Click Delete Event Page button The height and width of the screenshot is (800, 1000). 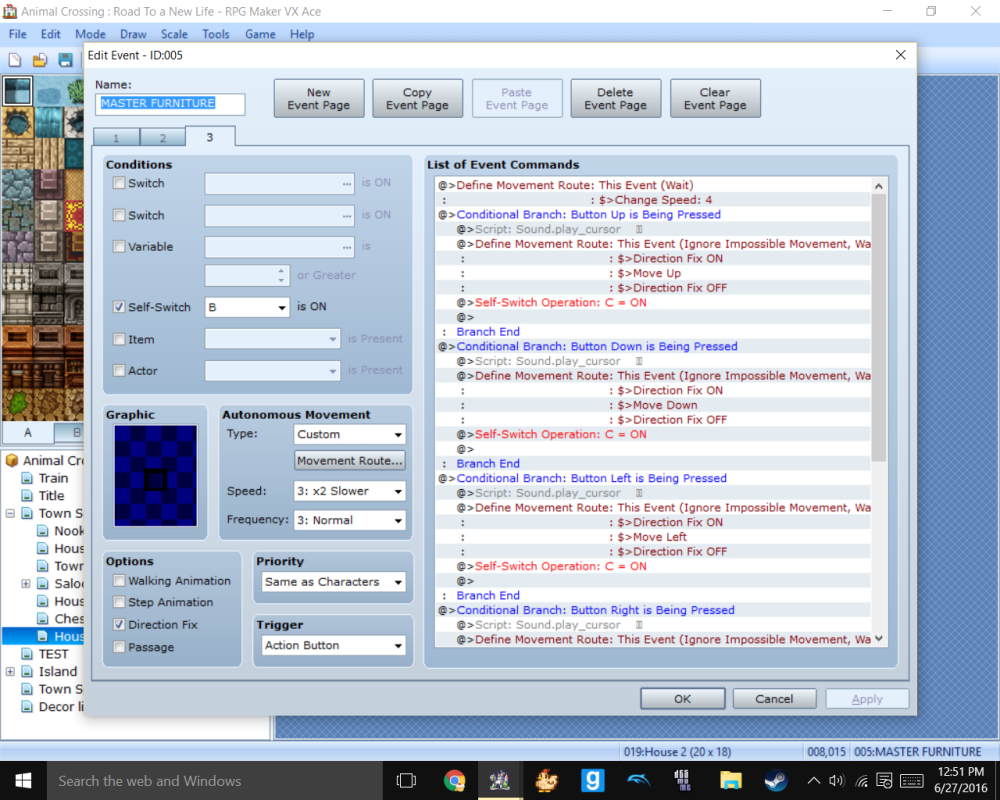click(x=615, y=99)
